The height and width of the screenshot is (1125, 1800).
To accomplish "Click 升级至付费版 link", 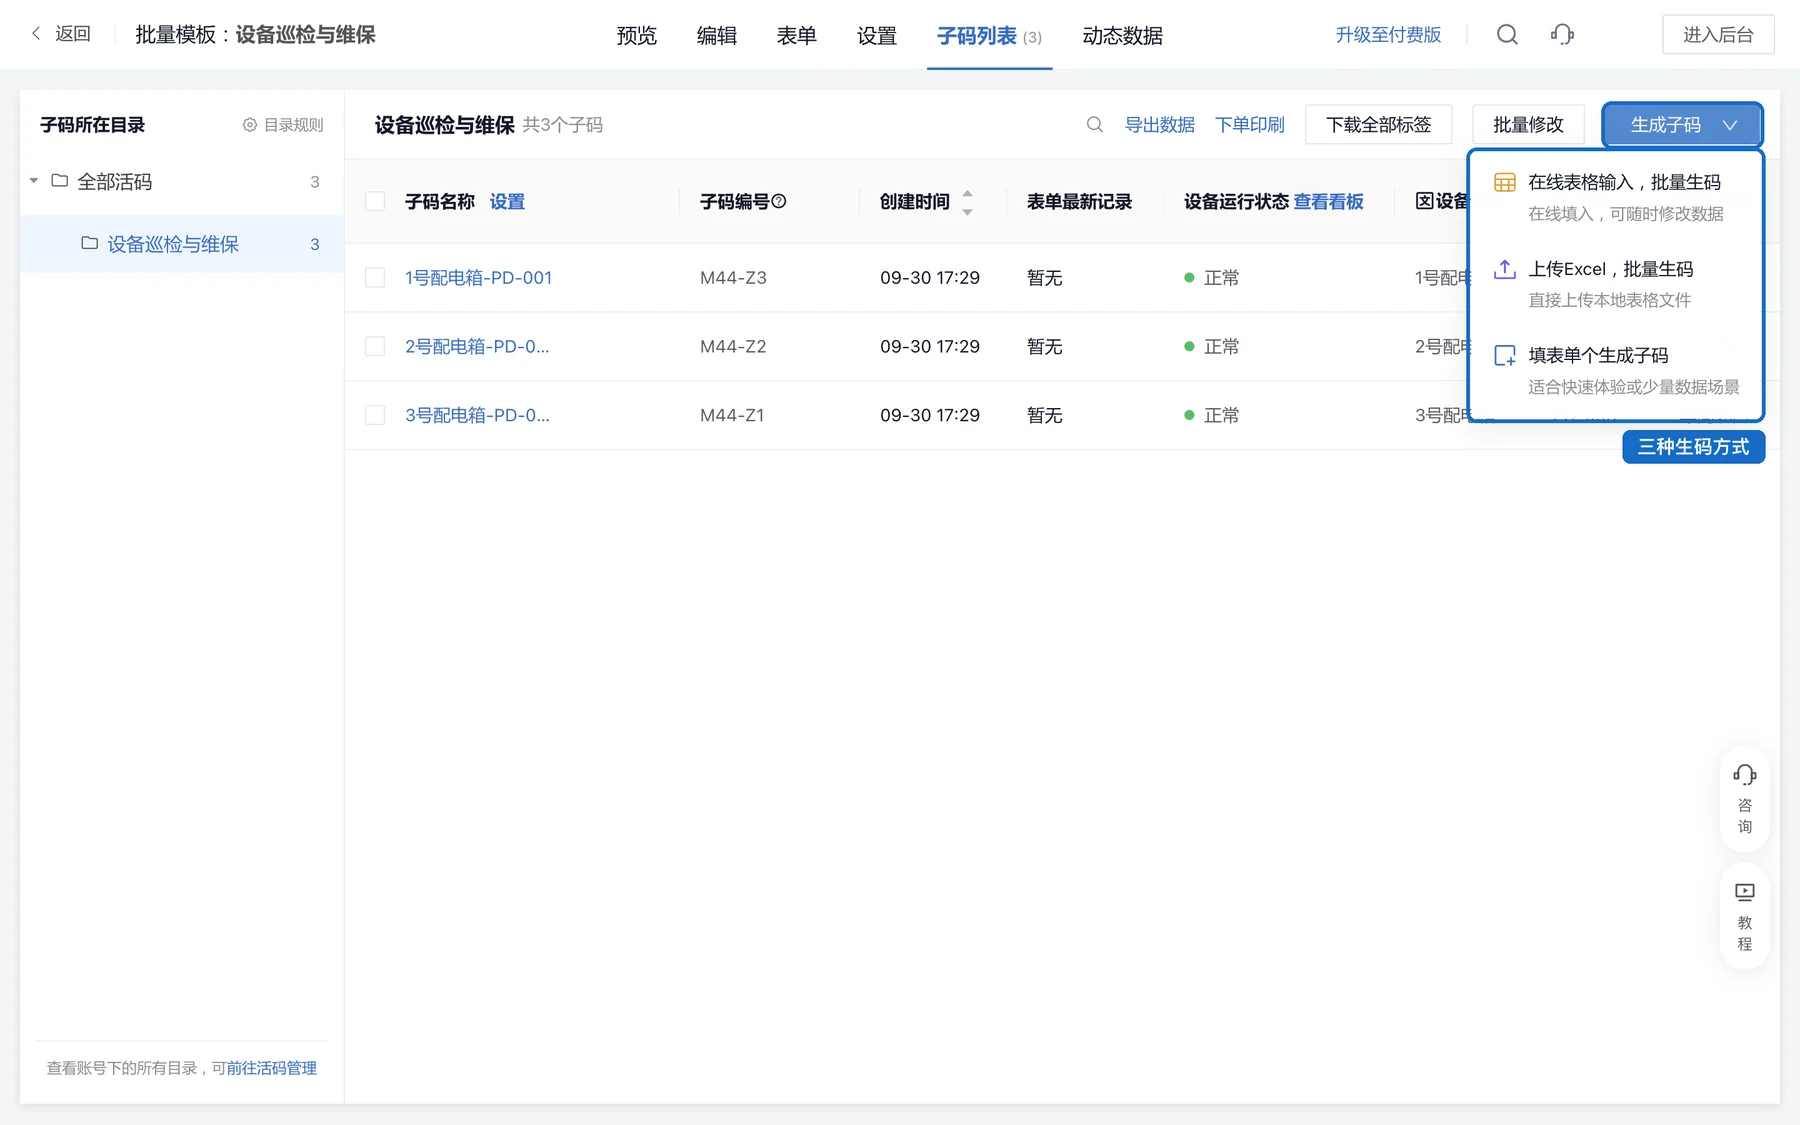I will (1388, 35).
